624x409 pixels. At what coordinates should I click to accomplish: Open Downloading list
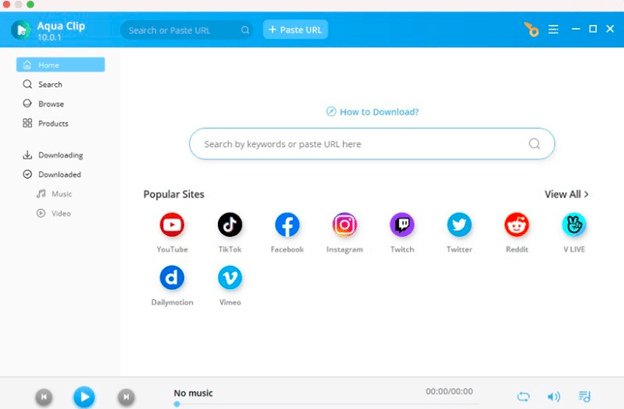coord(60,155)
